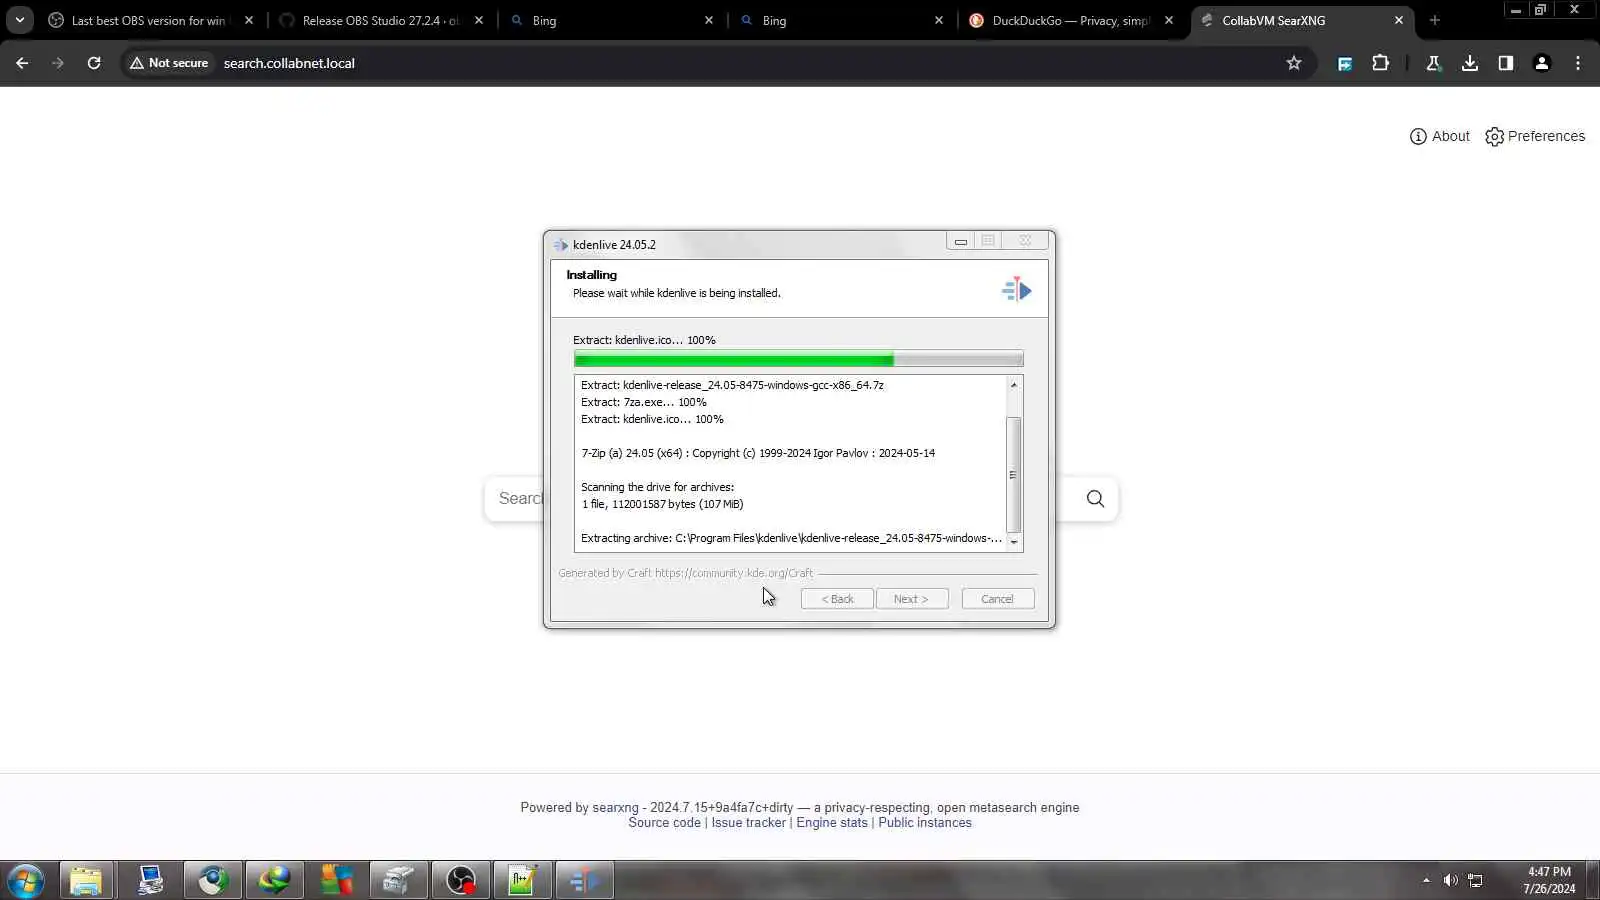Open SearXNG Preferences

click(x=1535, y=136)
